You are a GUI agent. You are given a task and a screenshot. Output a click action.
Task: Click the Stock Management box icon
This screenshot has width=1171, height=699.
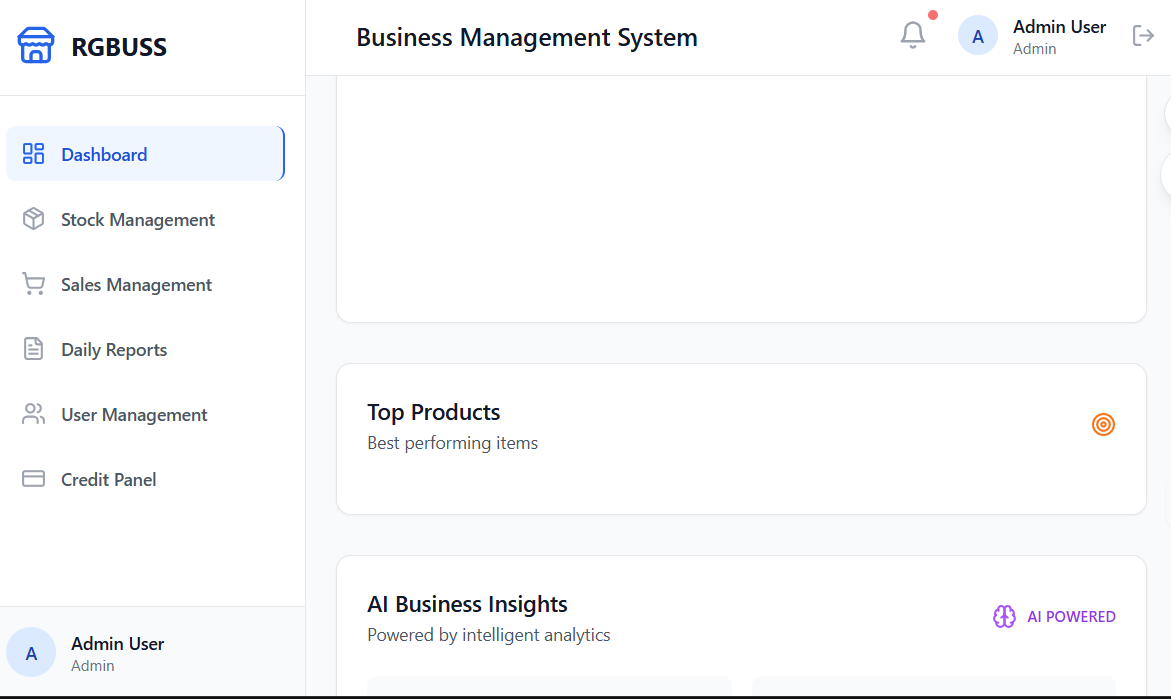tap(34, 219)
